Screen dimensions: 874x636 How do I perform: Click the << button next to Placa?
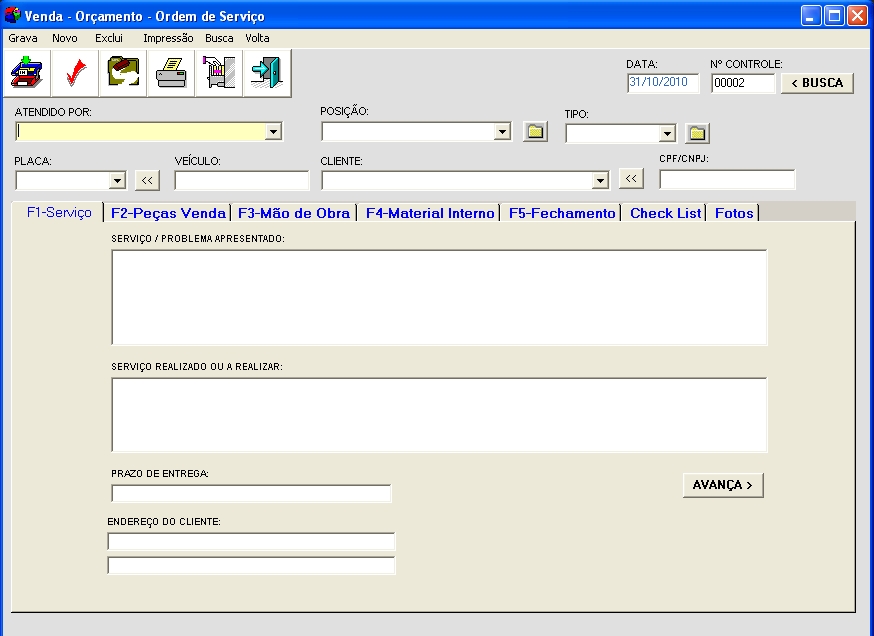[x=147, y=180]
